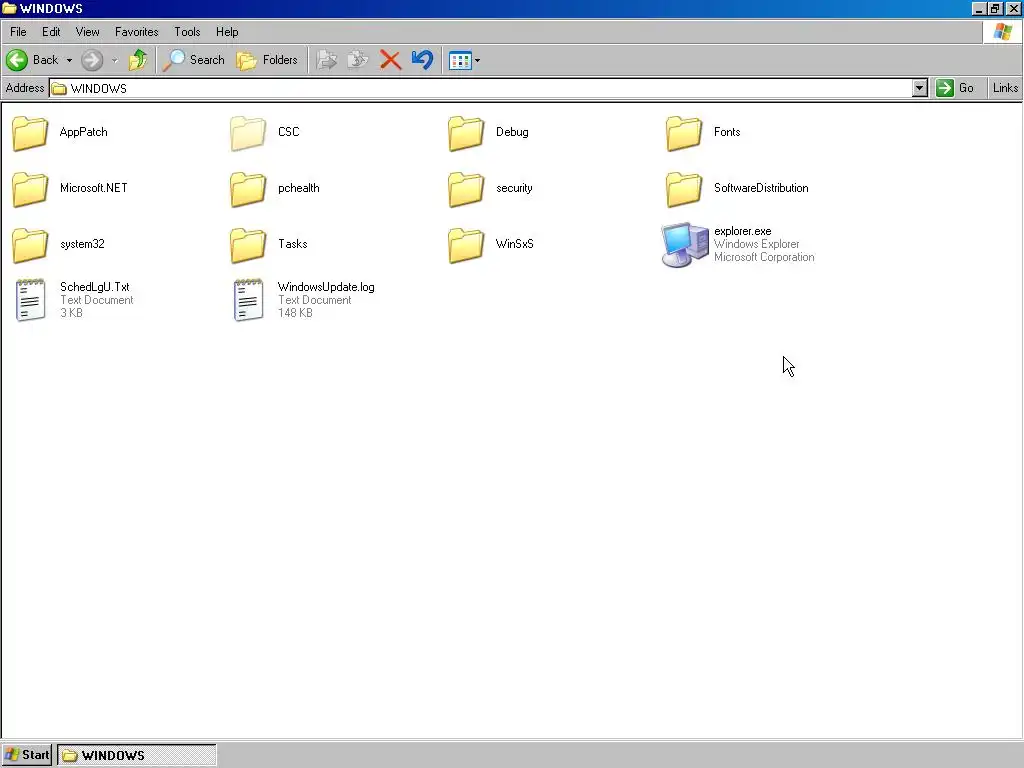1024x768 pixels.
Task: Click the Start button
Action: point(27,755)
